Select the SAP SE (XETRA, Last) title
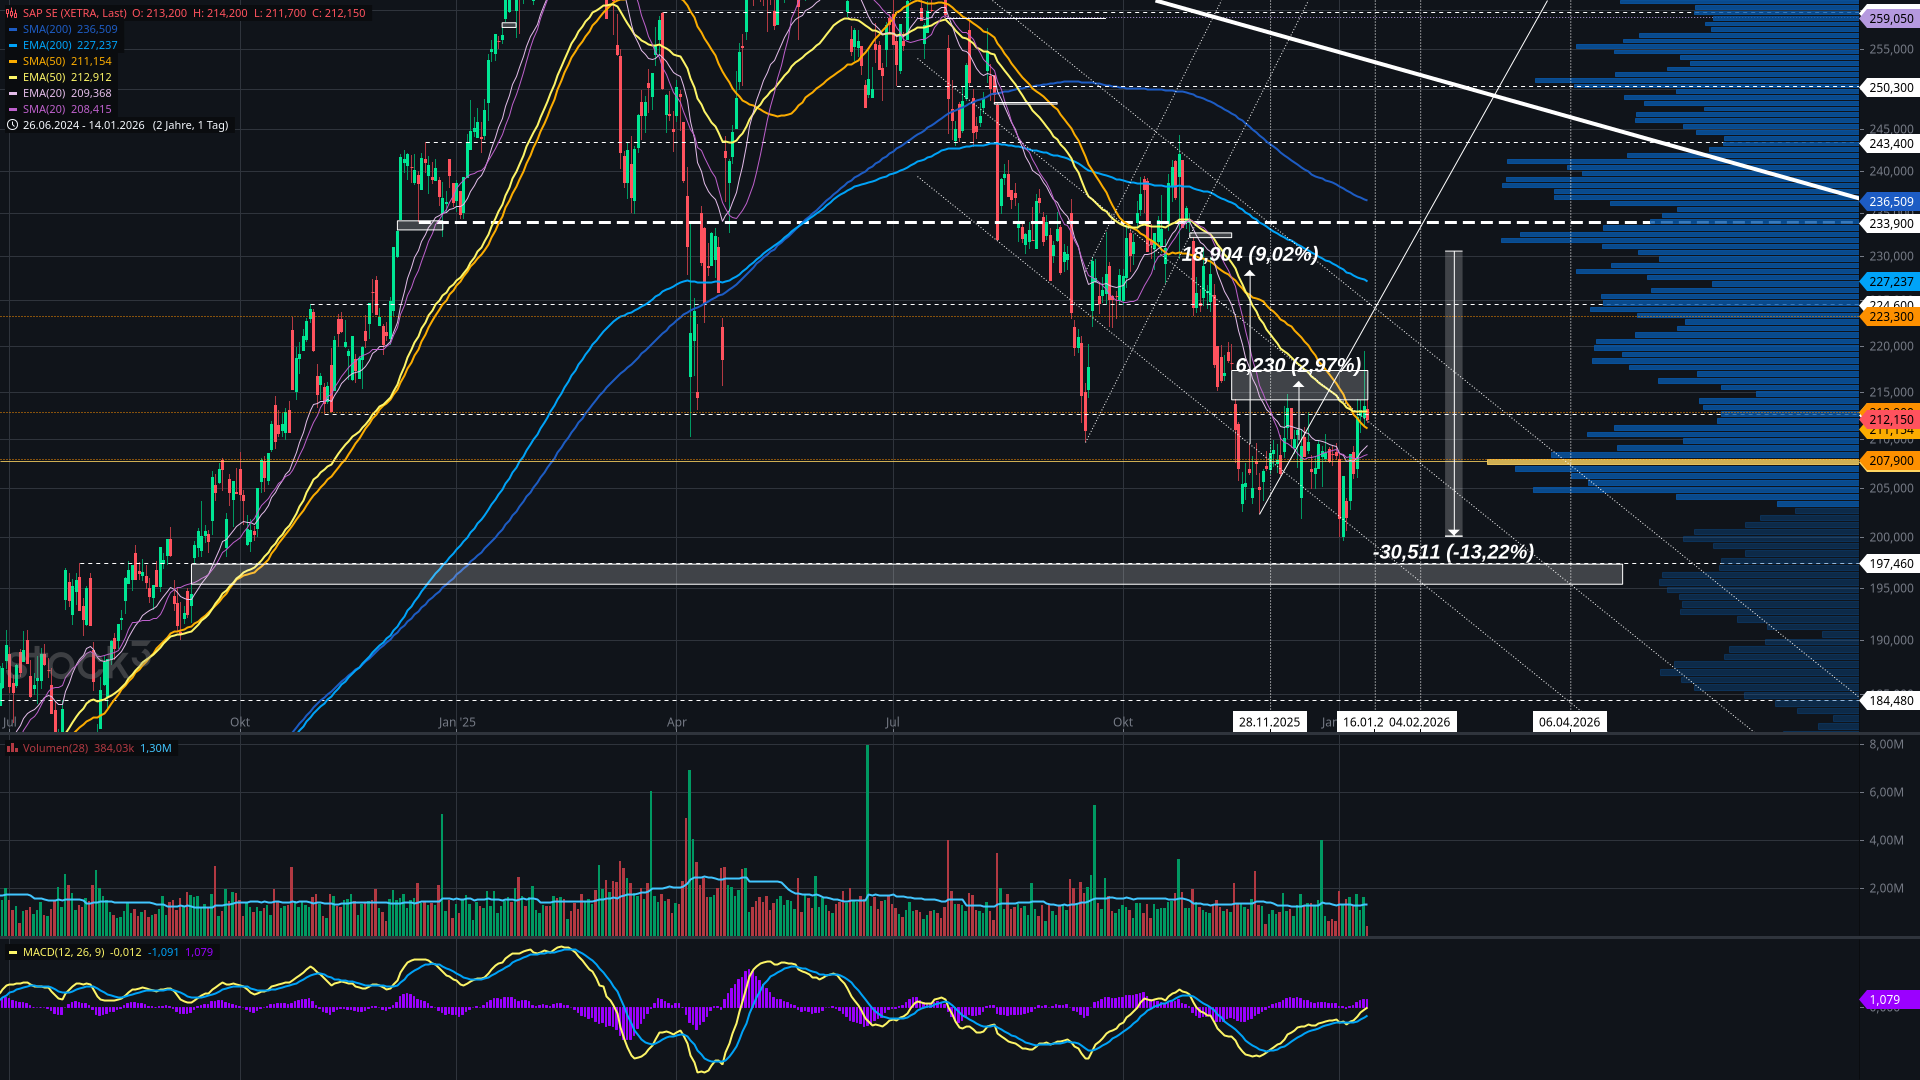This screenshot has width=1920, height=1080. (x=74, y=13)
